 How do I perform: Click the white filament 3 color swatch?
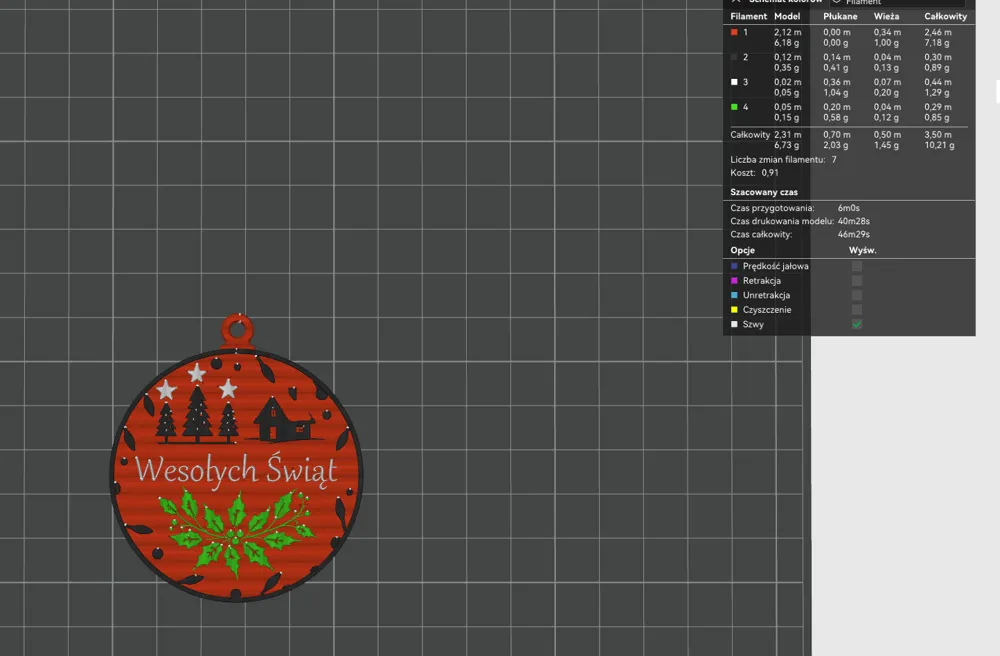734,82
